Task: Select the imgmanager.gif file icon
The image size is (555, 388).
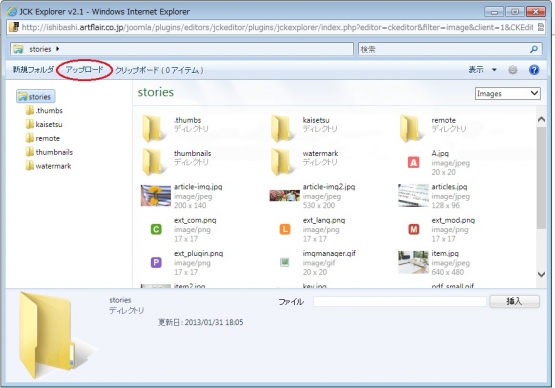Action: (x=285, y=262)
